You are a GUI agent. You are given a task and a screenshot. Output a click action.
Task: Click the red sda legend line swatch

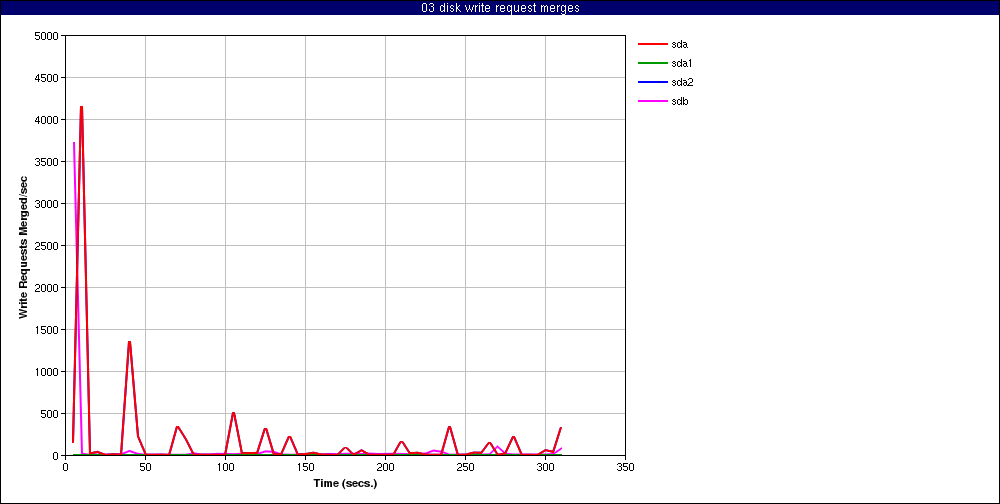coord(652,44)
